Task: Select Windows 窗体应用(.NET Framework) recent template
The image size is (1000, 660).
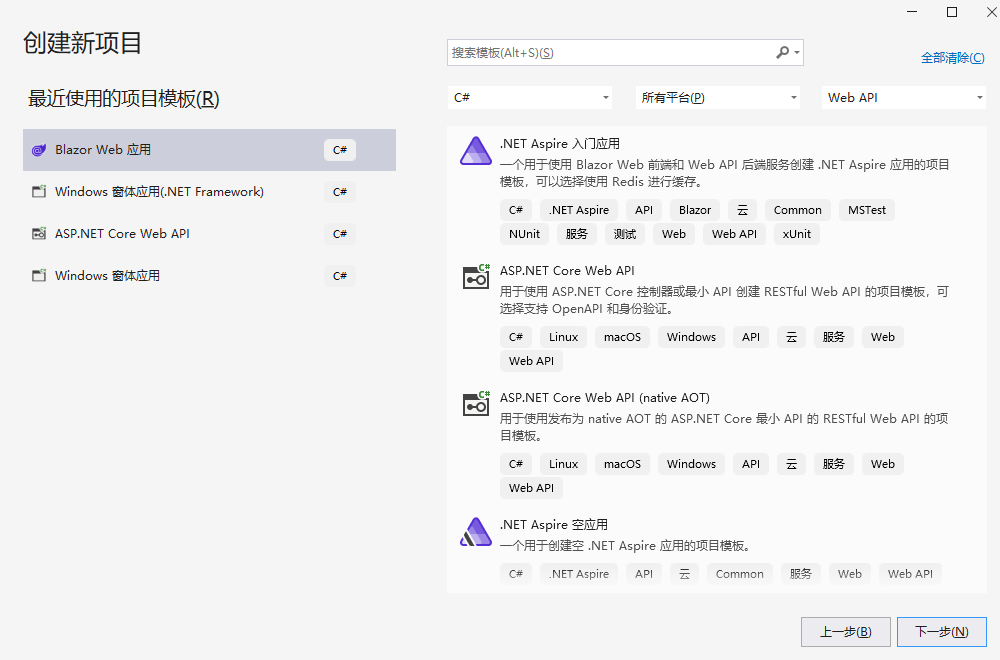Action: tap(209, 191)
